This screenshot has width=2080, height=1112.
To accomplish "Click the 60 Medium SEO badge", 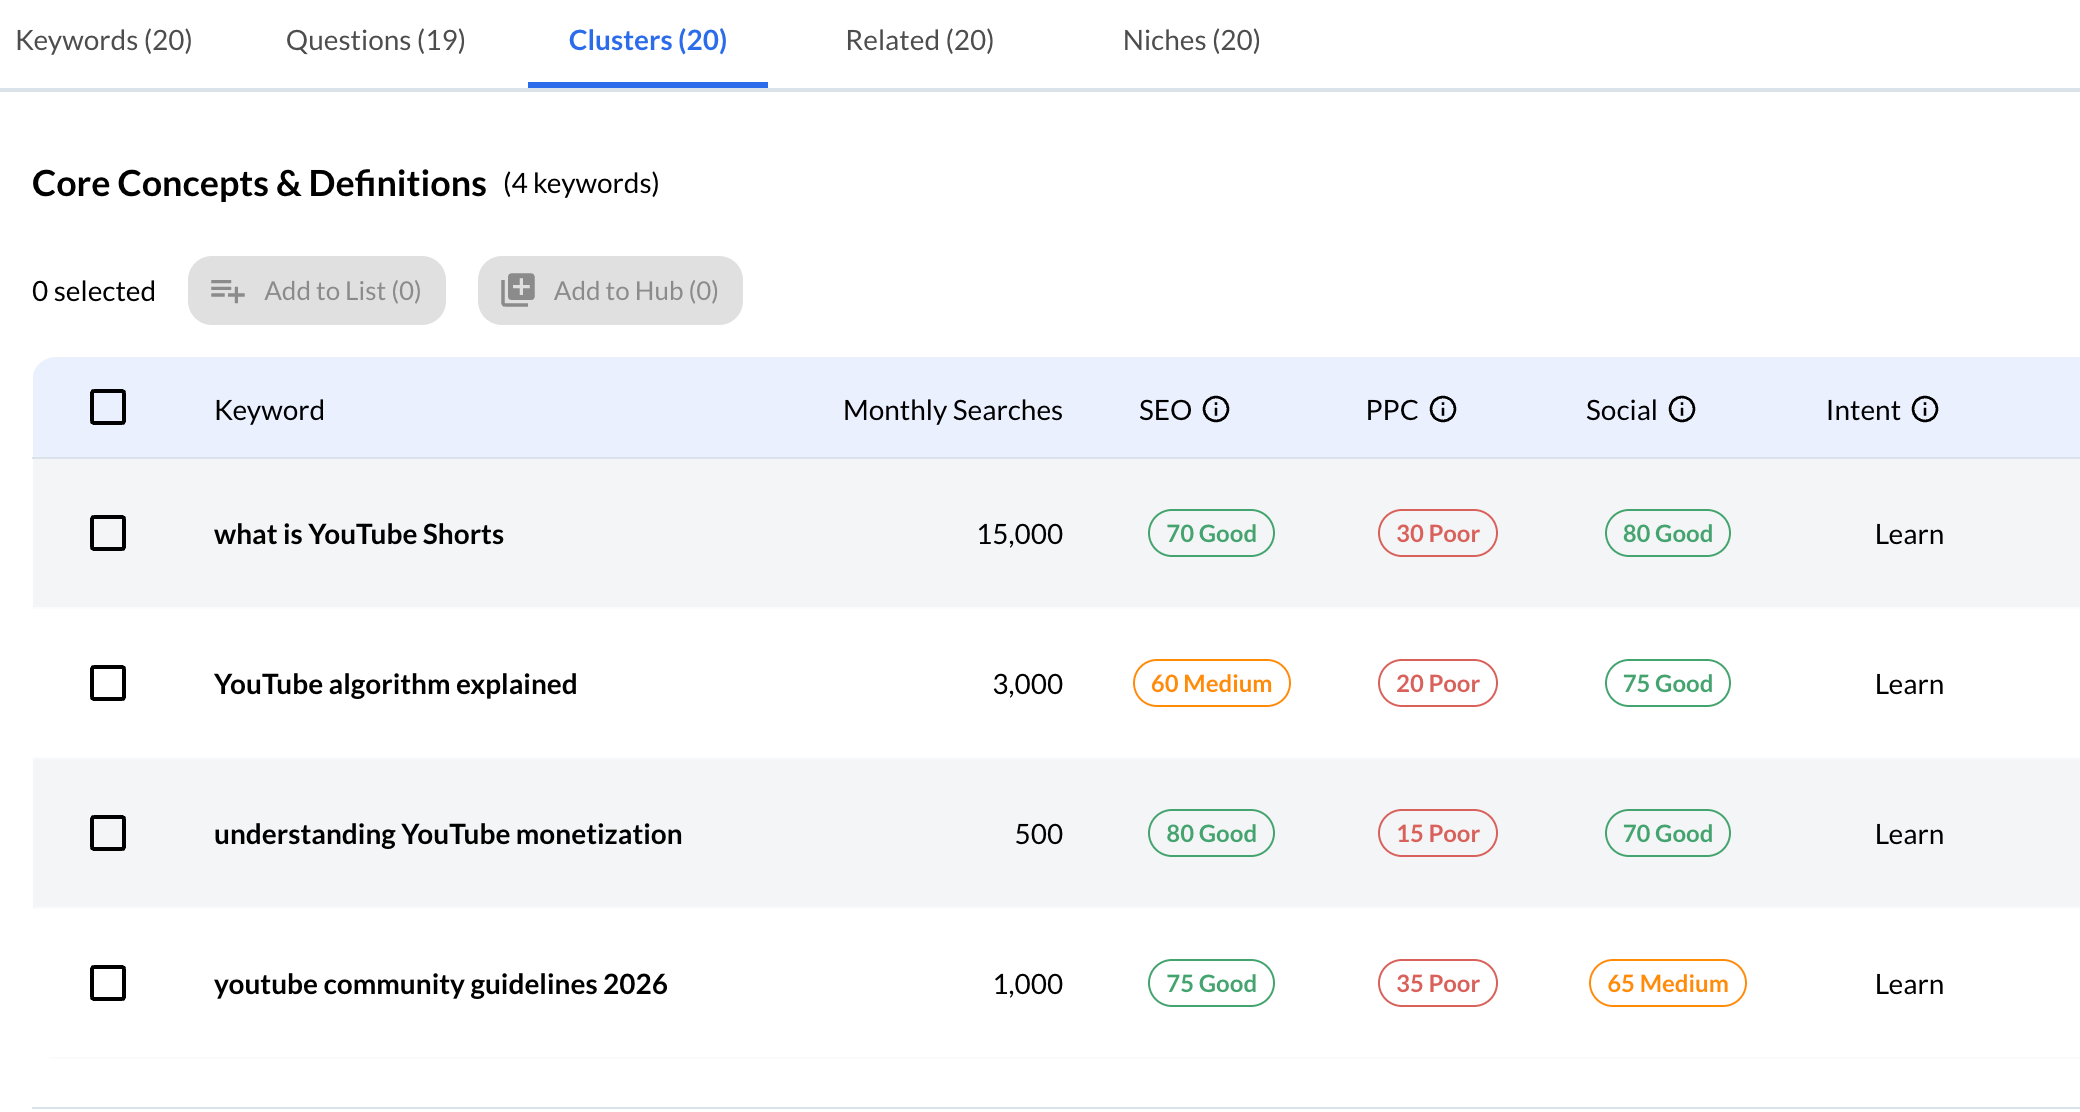I will tap(1211, 684).
